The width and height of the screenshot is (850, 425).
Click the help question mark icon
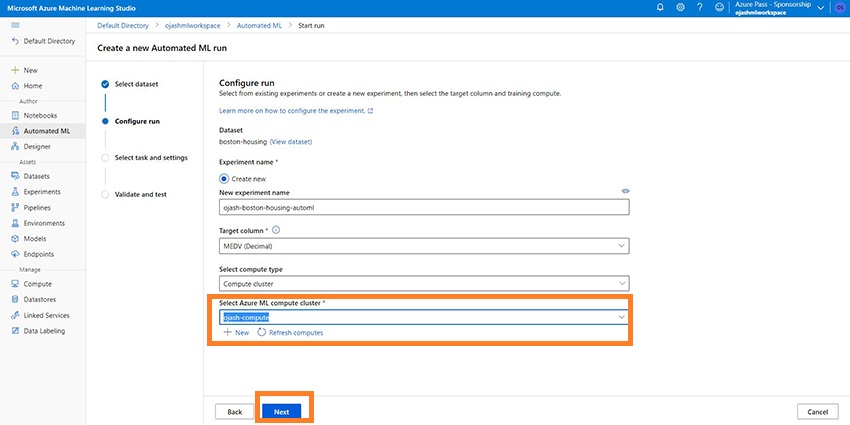tap(700, 7)
